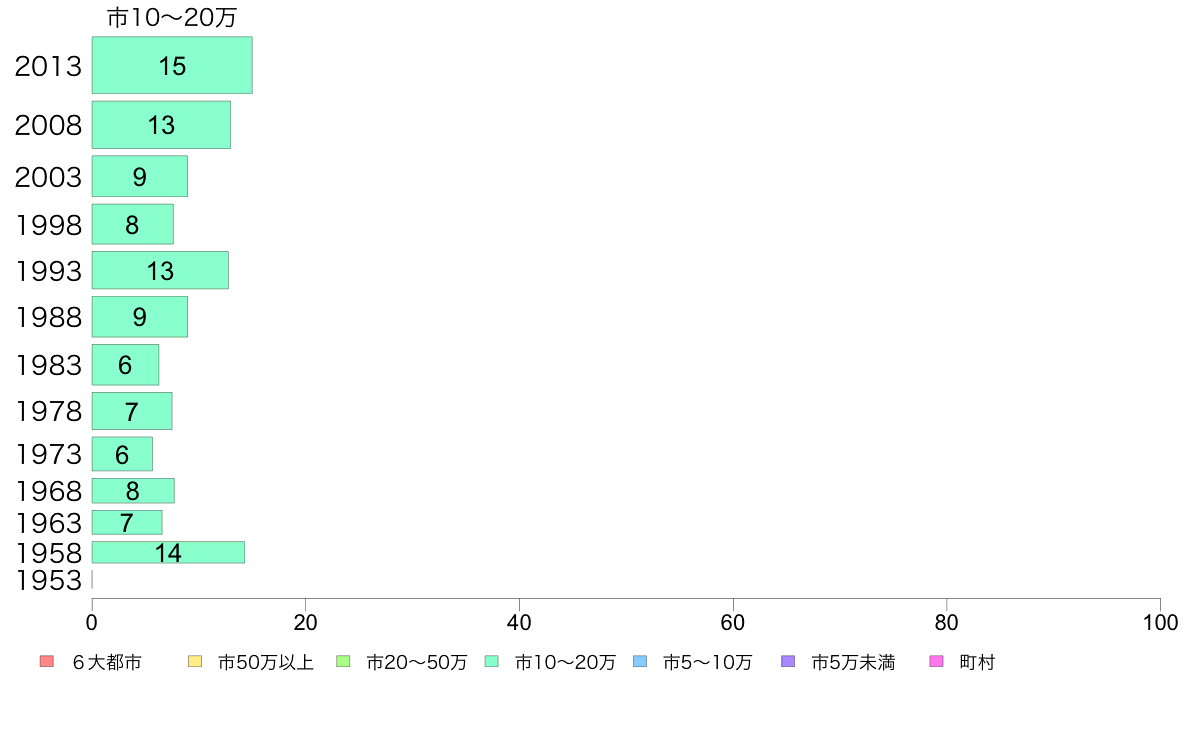Click the yellow 市50万以上 legend swatch
The width and height of the screenshot is (1188, 736).
(195, 662)
